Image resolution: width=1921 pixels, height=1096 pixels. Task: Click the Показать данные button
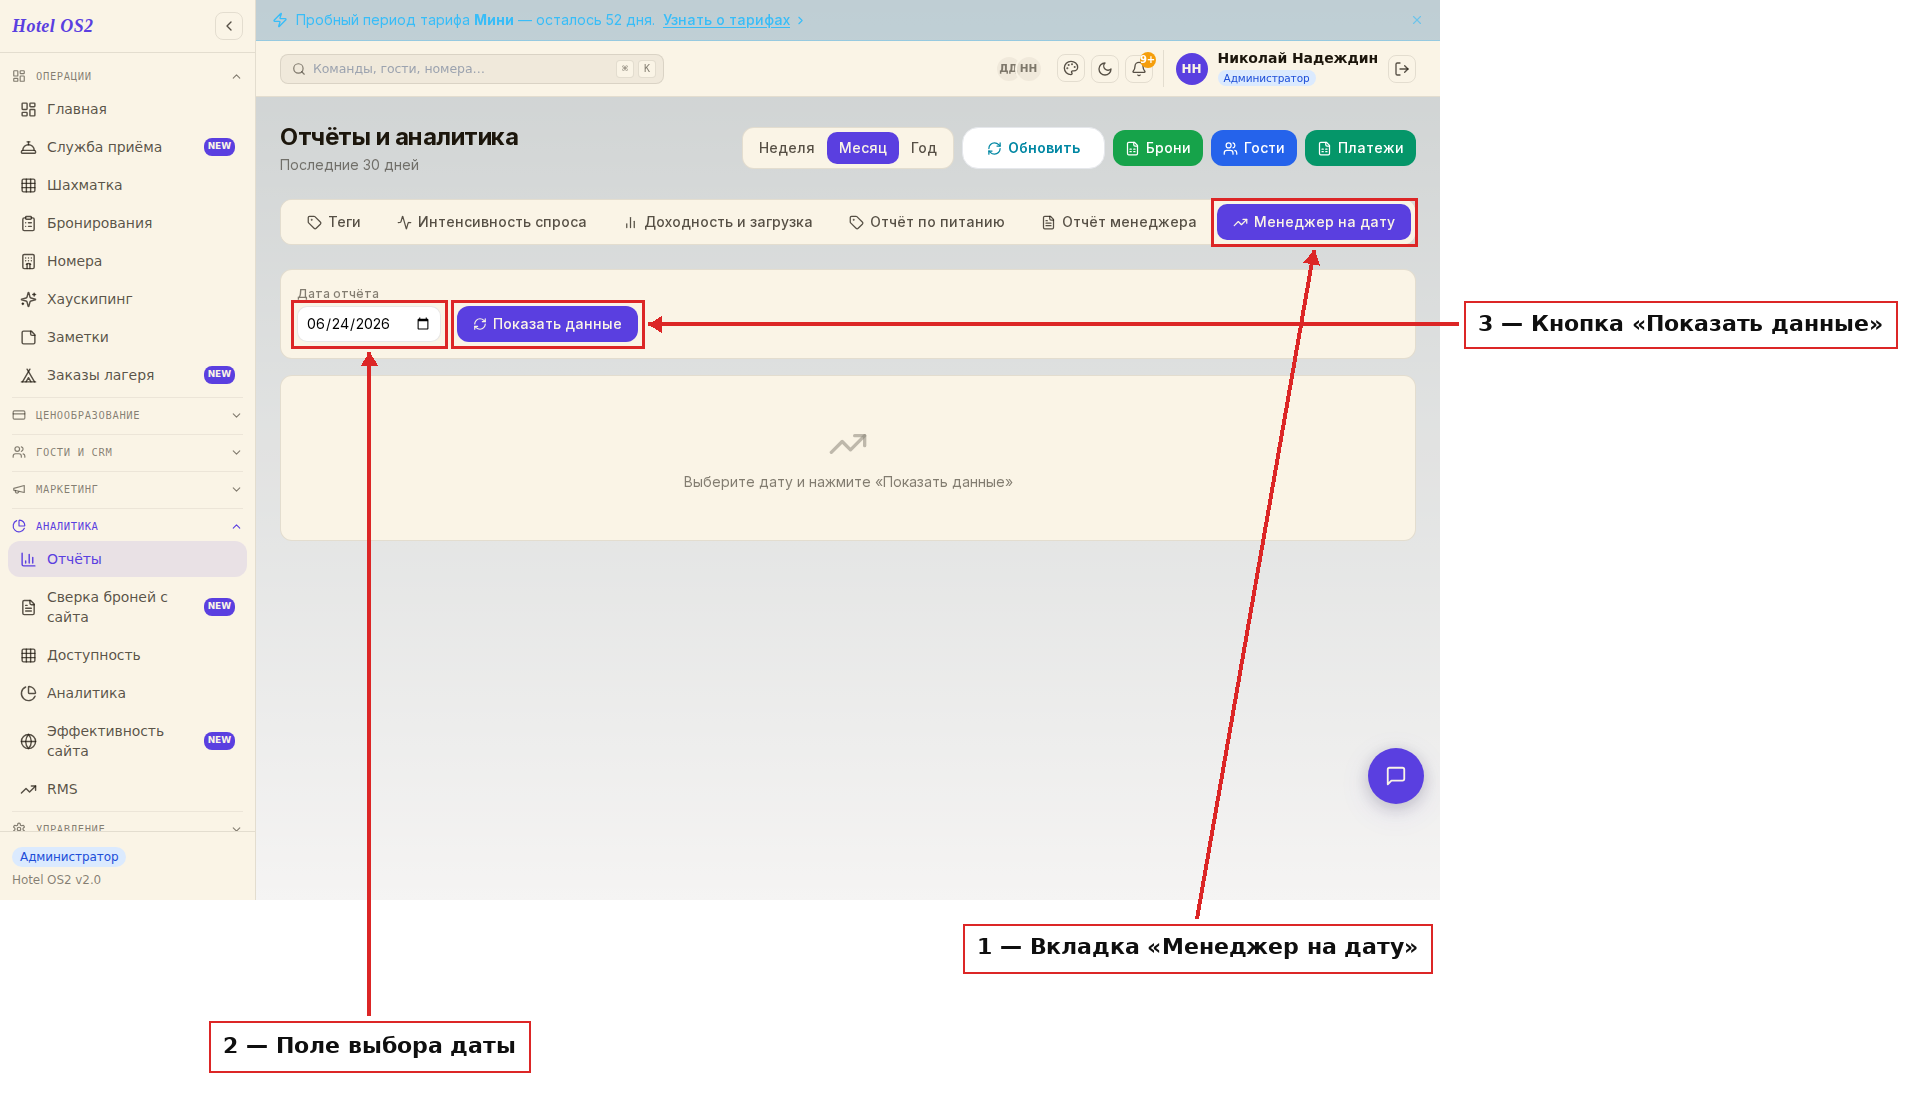click(x=547, y=324)
